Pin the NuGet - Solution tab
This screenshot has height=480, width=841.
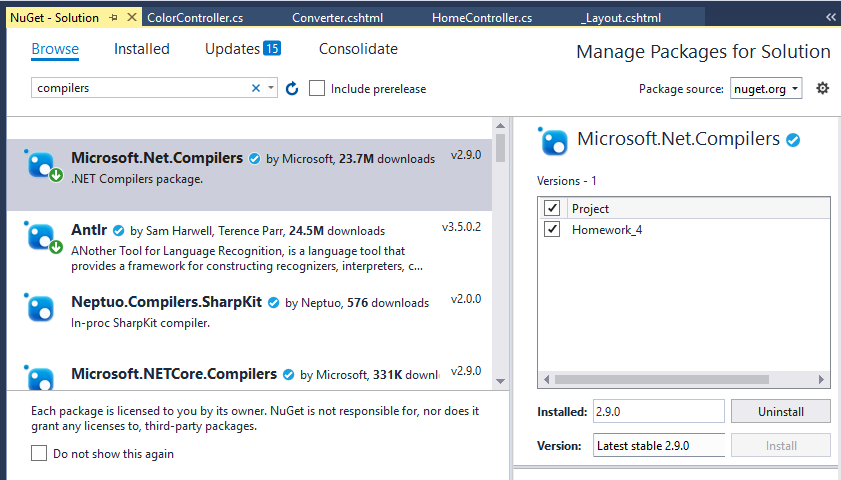113,18
